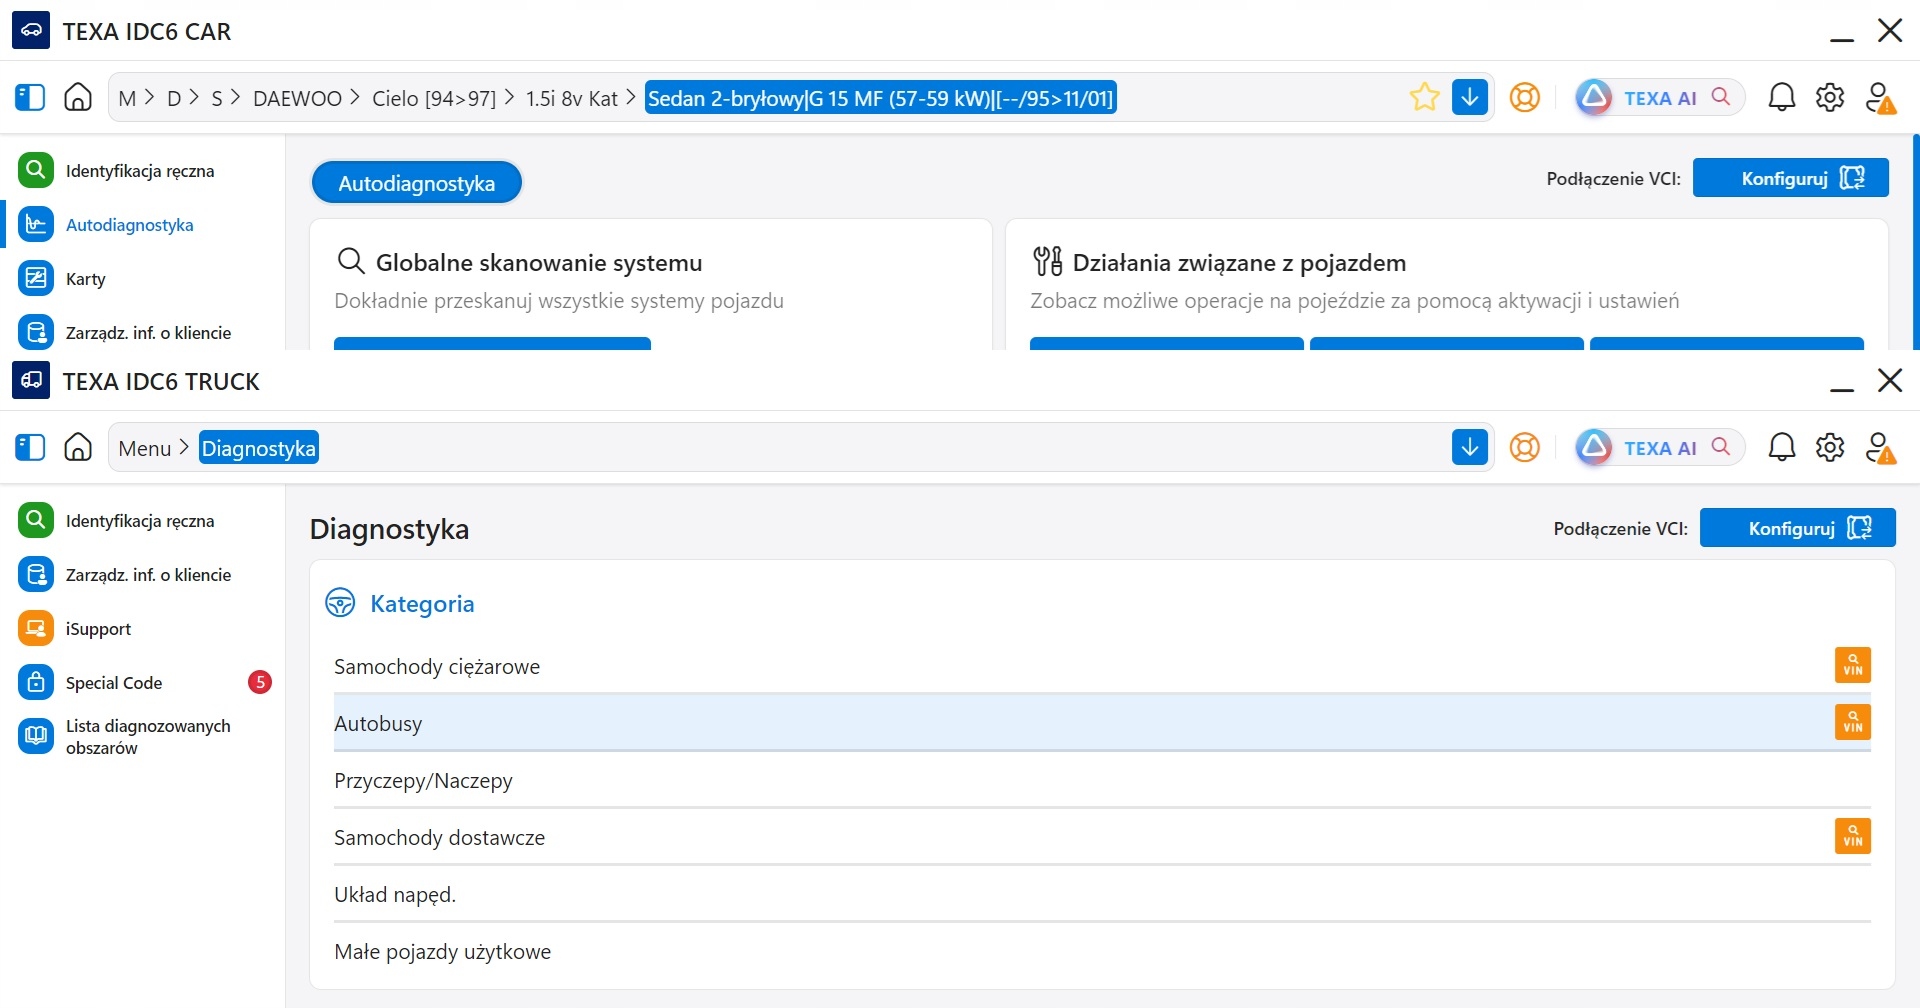
Task: Add vehicle to favorites with star icon
Action: coord(1424,97)
